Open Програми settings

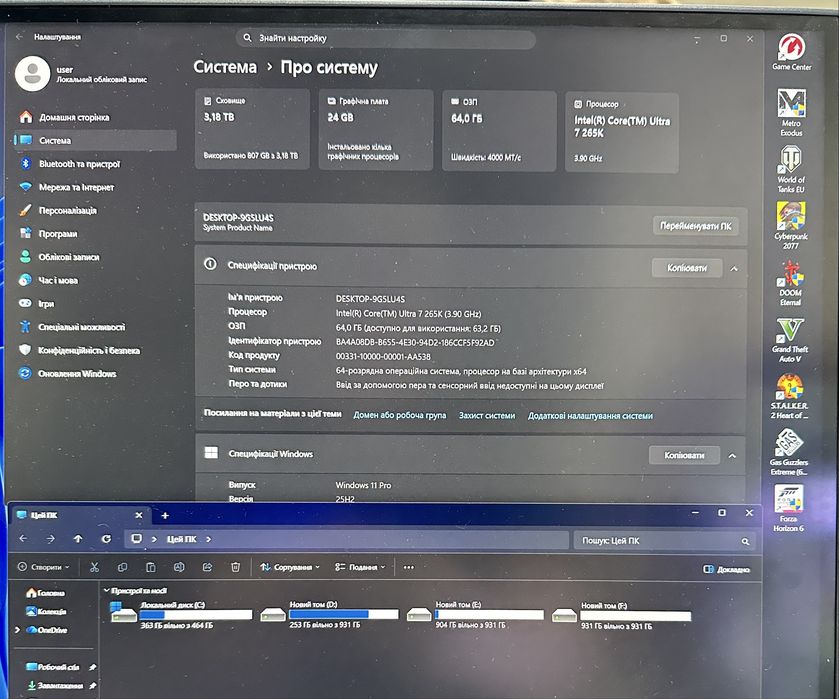(95, 234)
